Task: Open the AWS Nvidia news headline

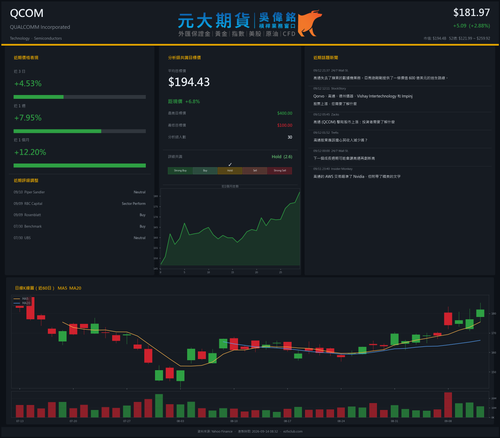Action: (357, 176)
